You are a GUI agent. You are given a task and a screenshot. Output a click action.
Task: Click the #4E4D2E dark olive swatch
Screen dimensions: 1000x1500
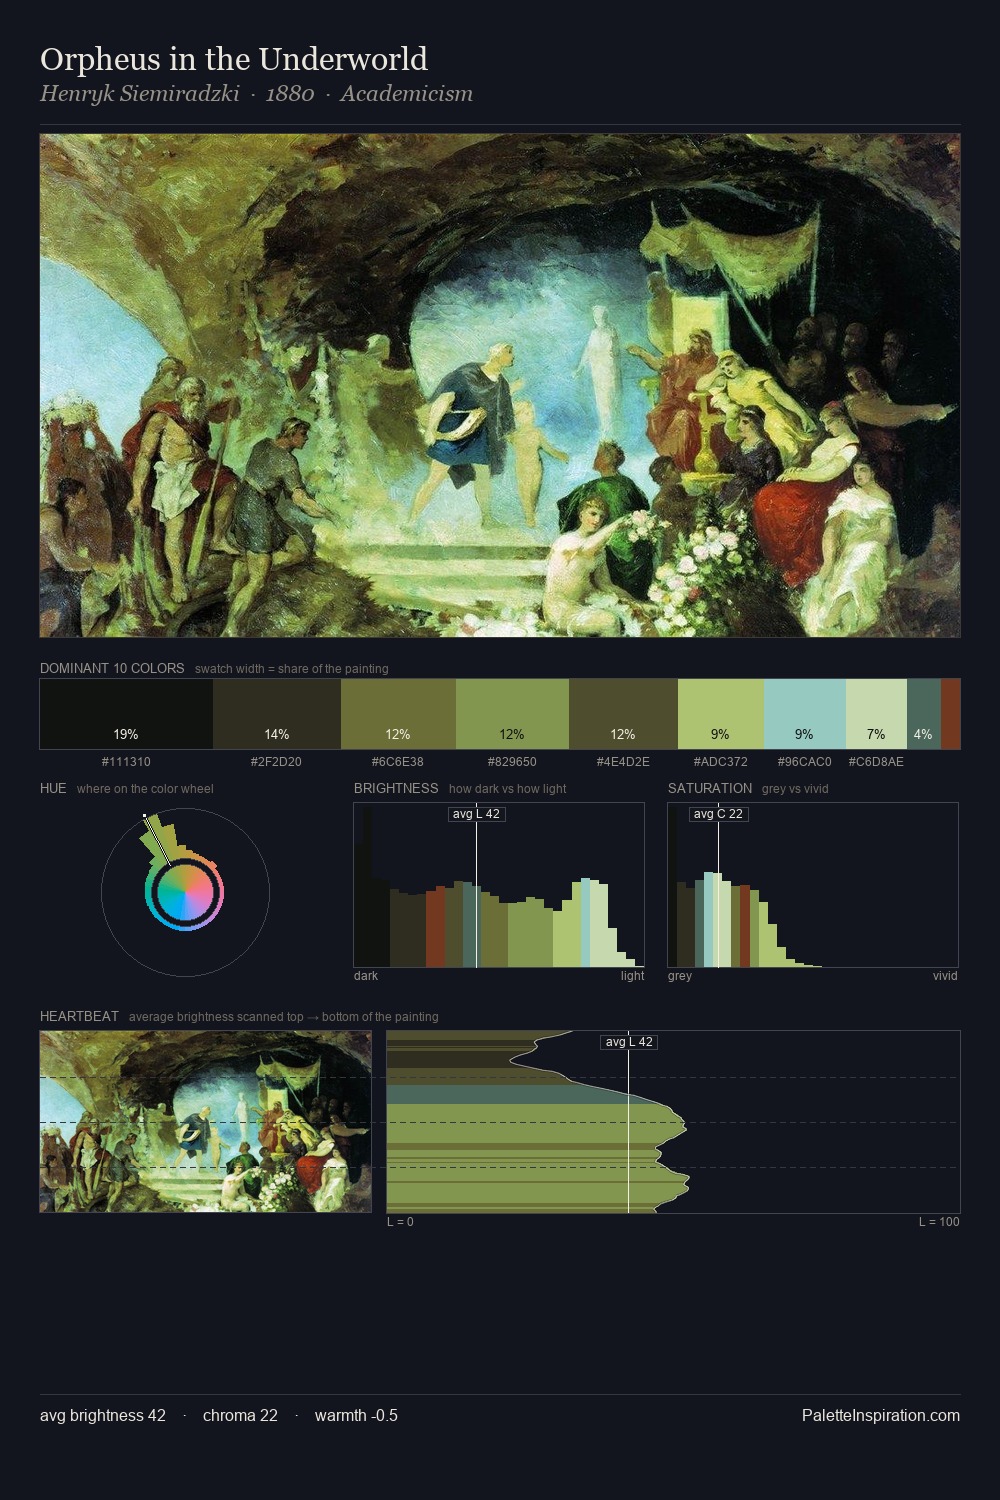coord(623,714)
